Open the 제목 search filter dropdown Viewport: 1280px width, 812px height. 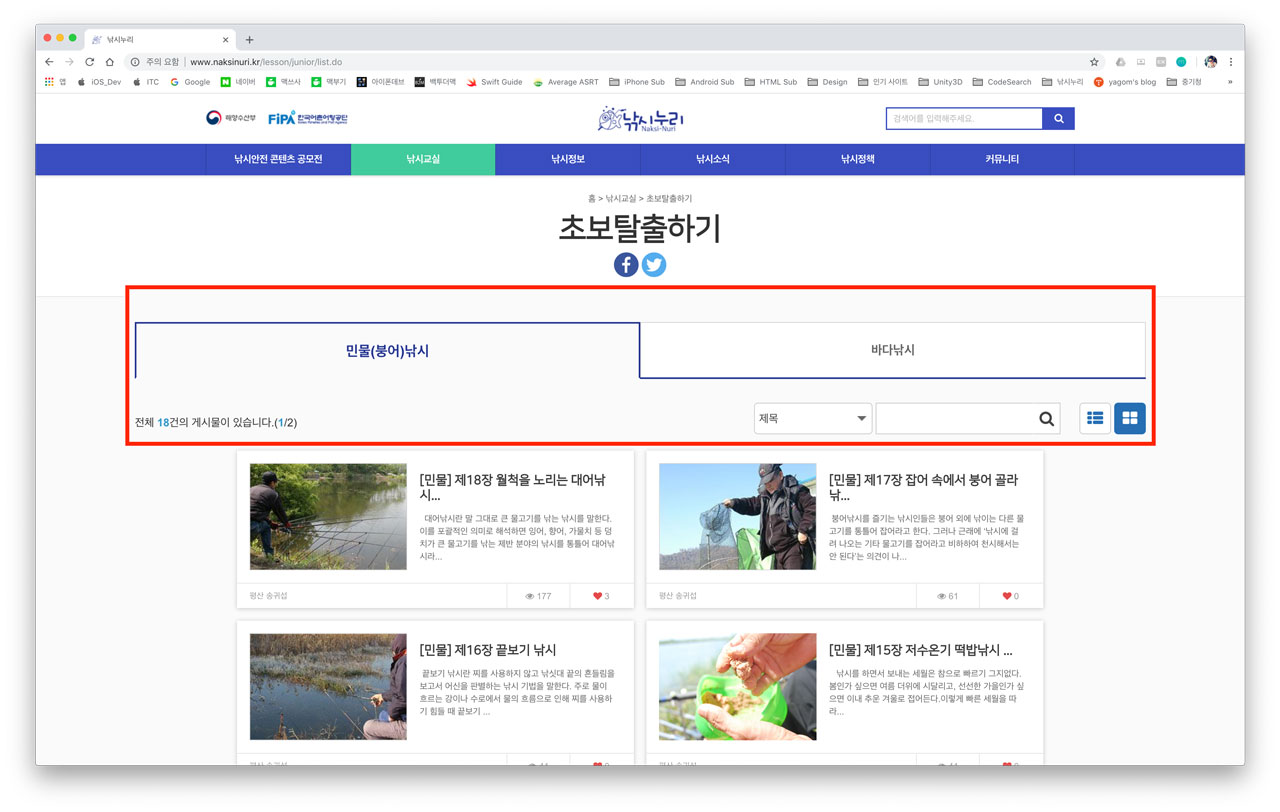[812, 418]
